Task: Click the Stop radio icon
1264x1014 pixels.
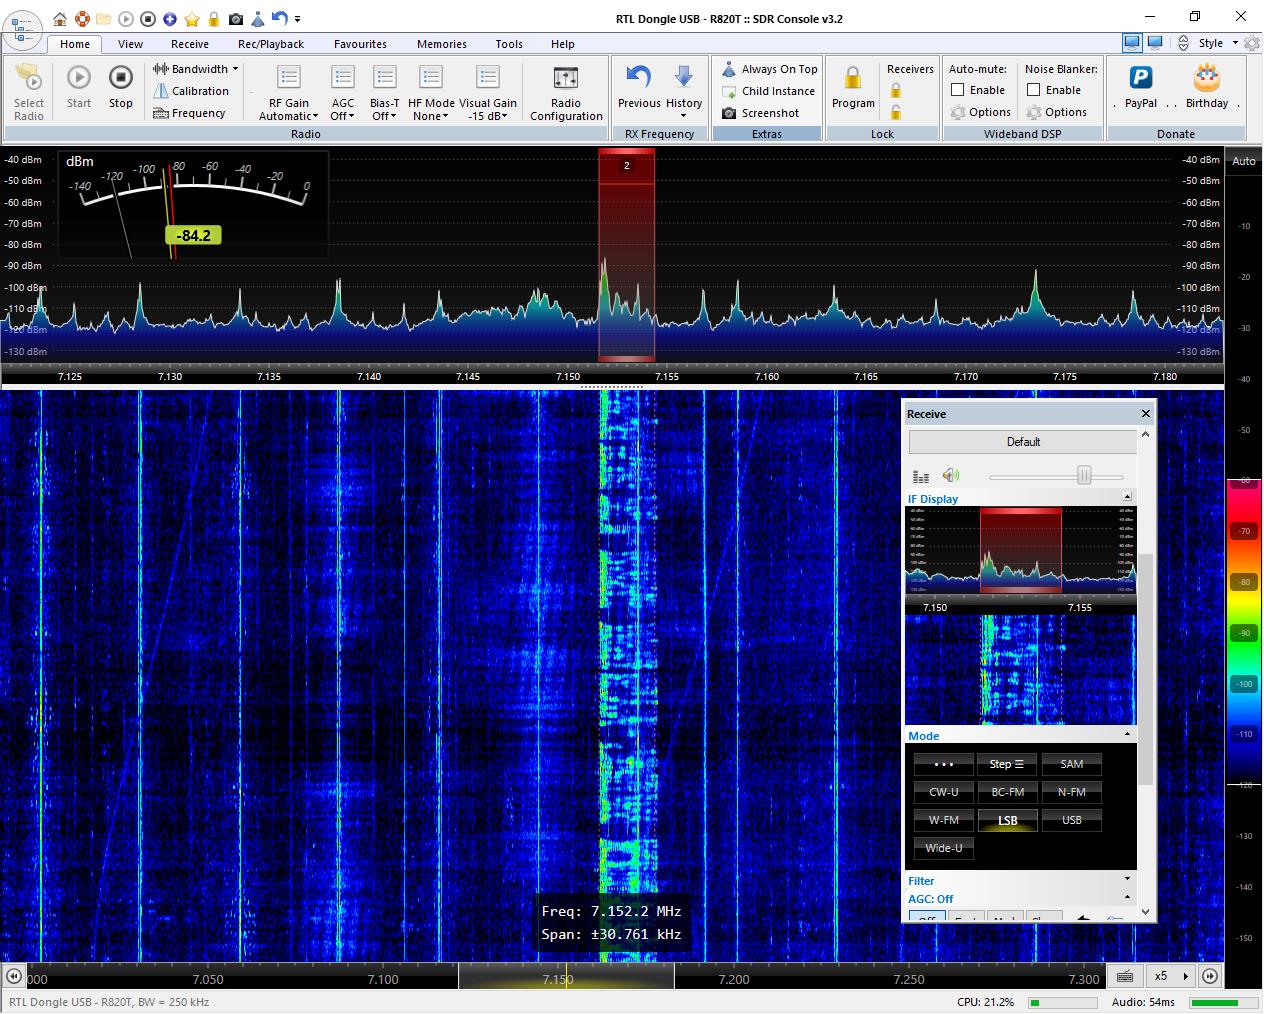Action: pyautogui.click(x=120, y=78)
